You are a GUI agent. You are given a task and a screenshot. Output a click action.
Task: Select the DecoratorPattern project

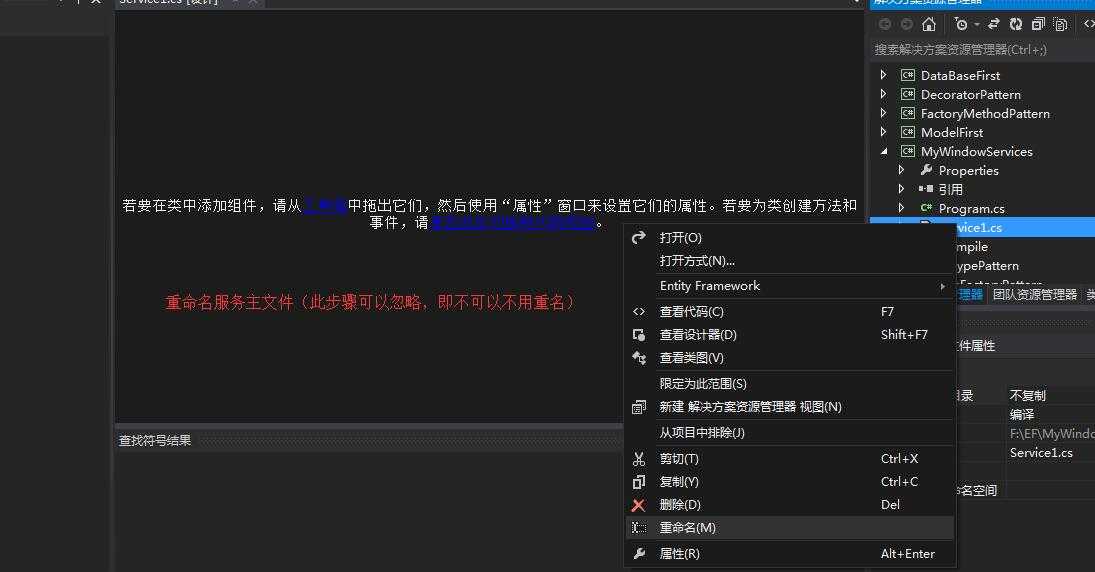(971, 94)
